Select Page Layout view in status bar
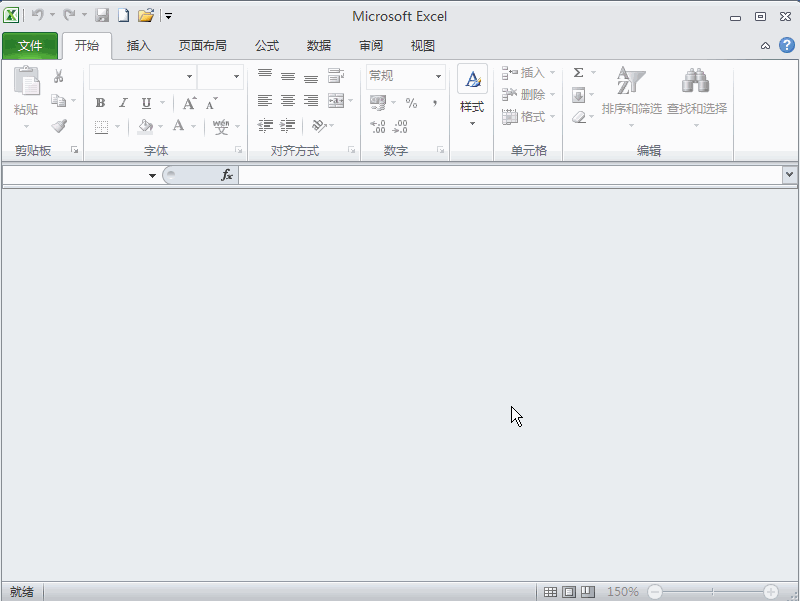 coord(569,592)
